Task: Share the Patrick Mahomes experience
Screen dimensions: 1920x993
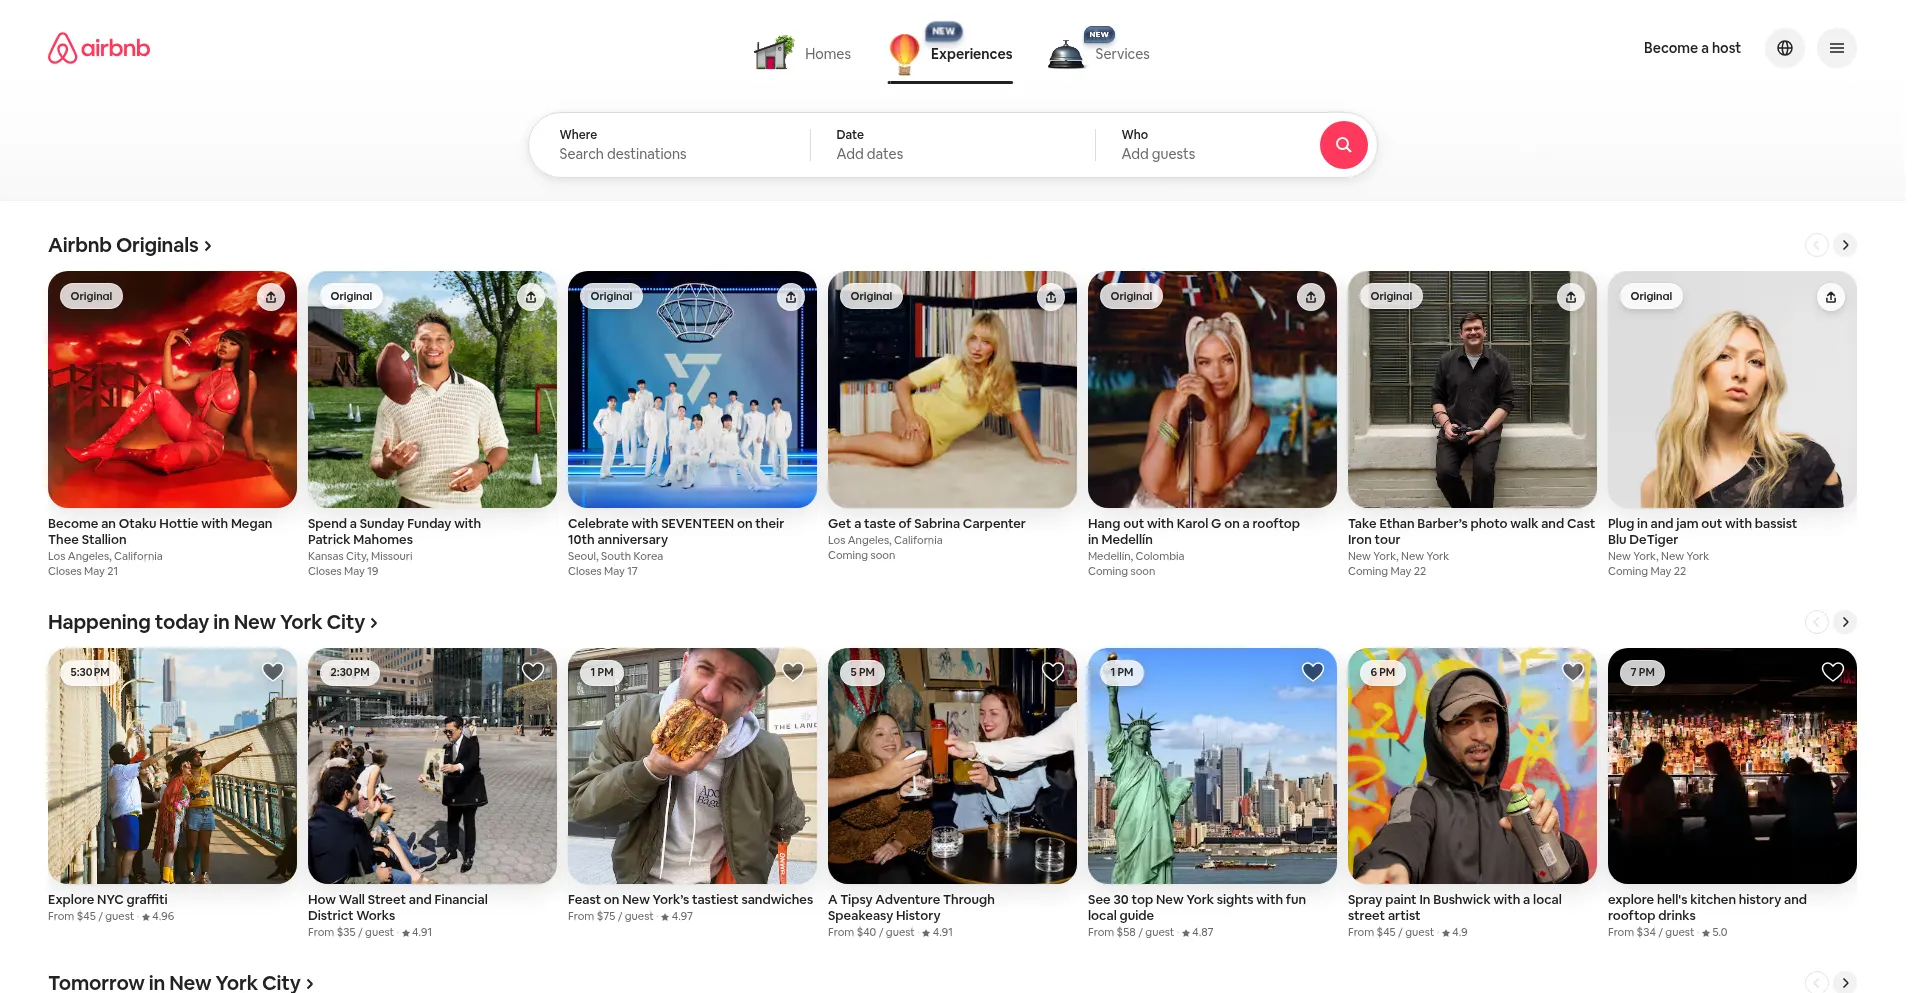Action: coord(531,297)
